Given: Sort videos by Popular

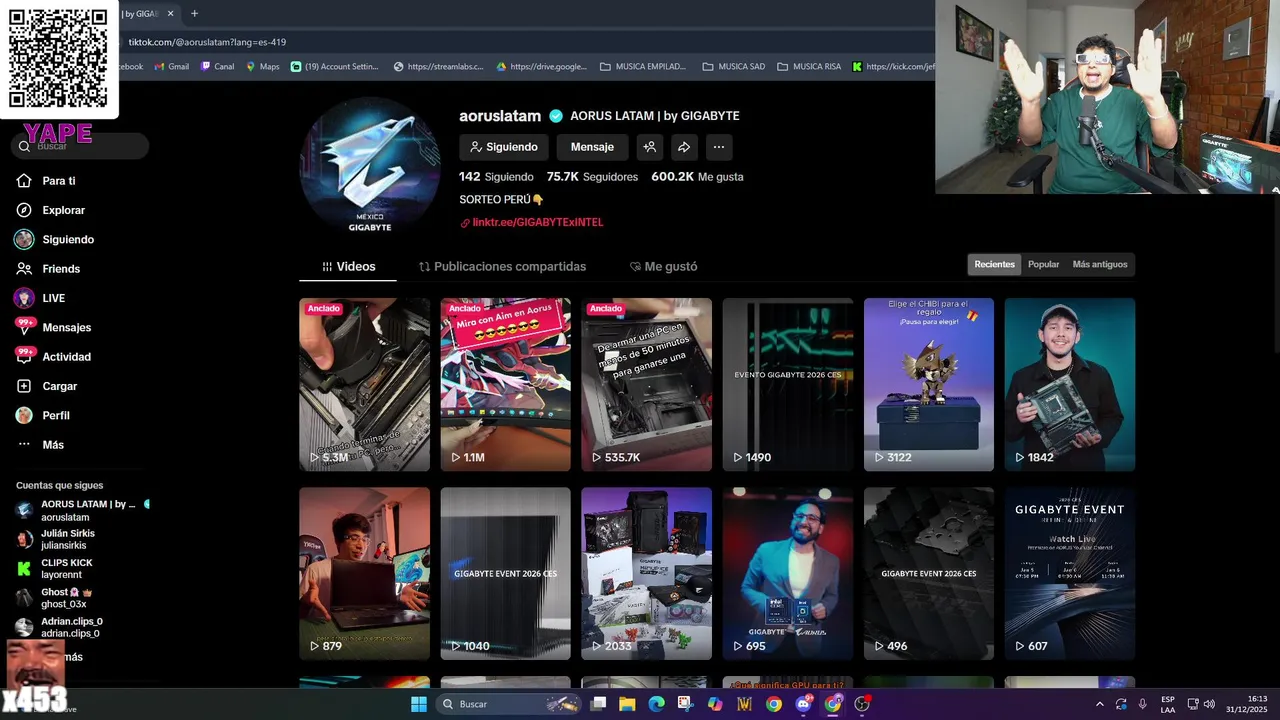Looking at the screenshot, I should (x=1043, y=264).
